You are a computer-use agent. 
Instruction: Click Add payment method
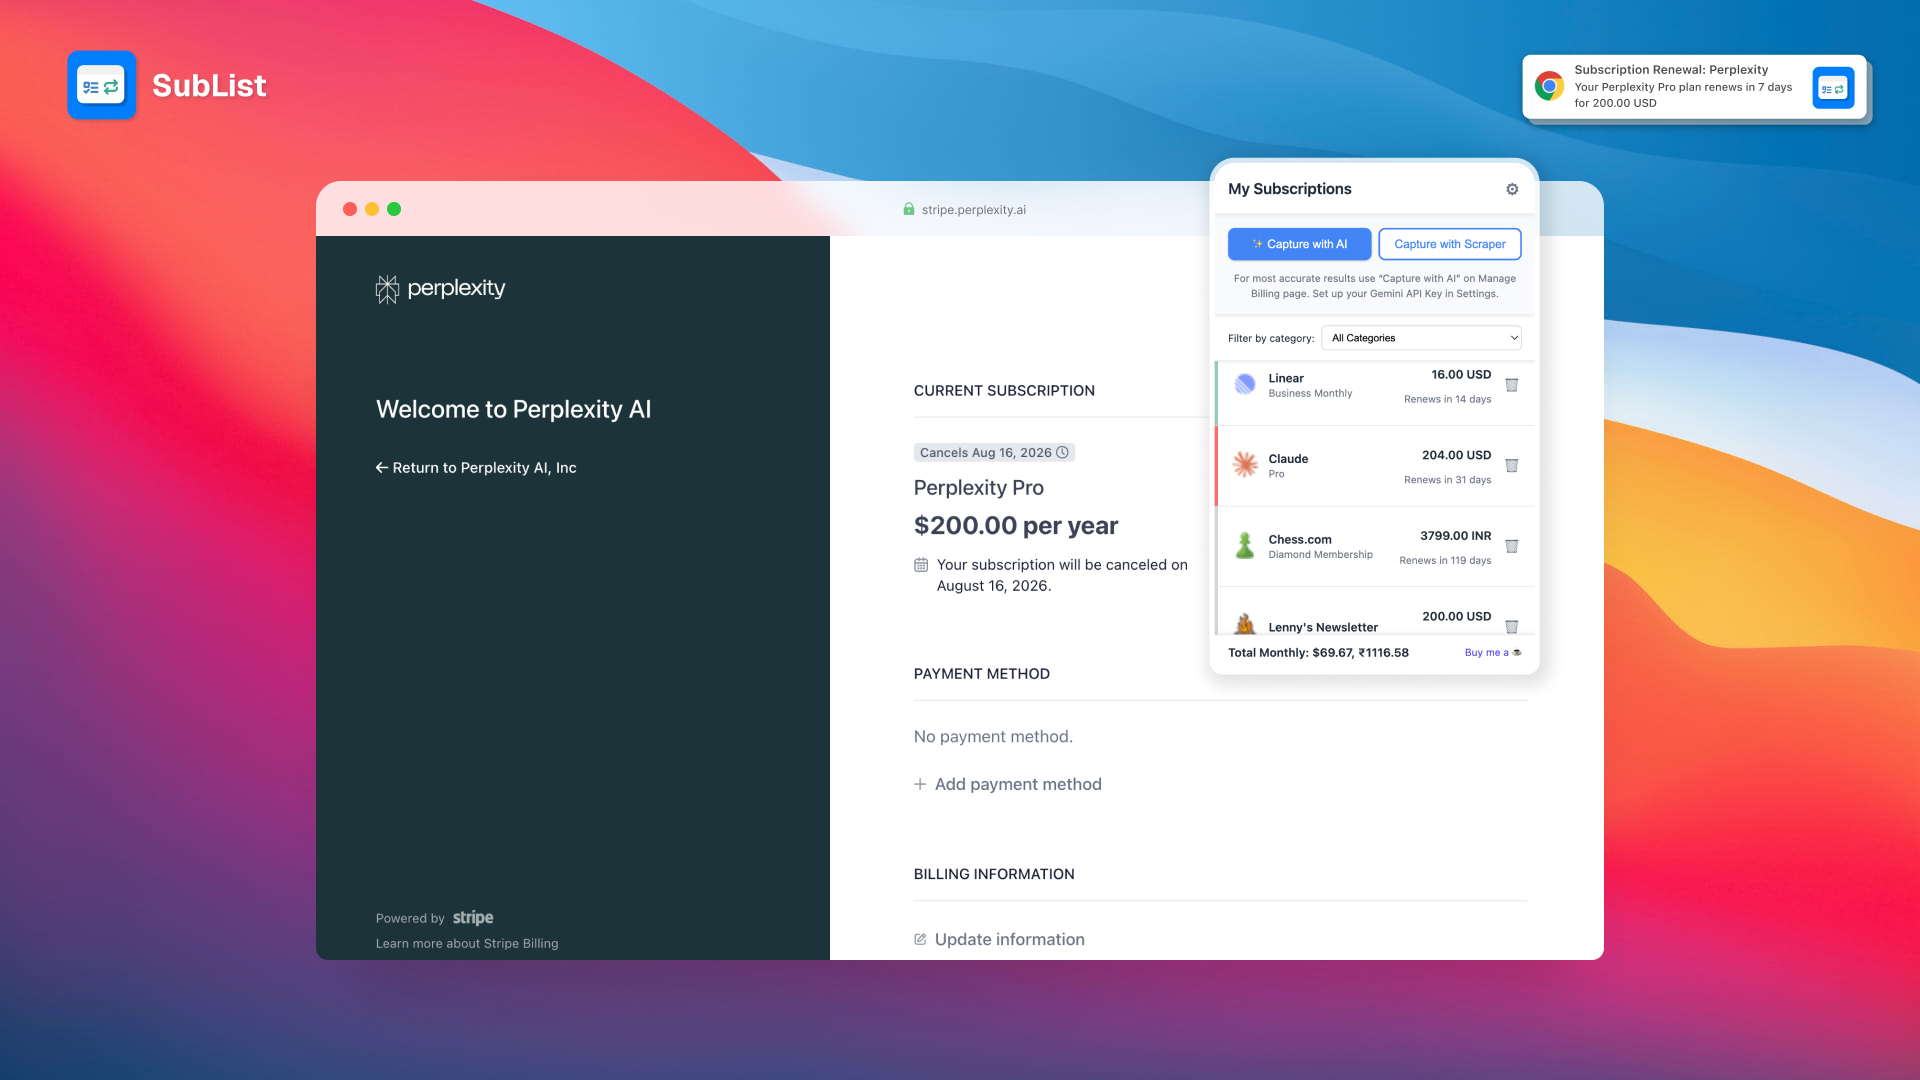(1007, 784)
